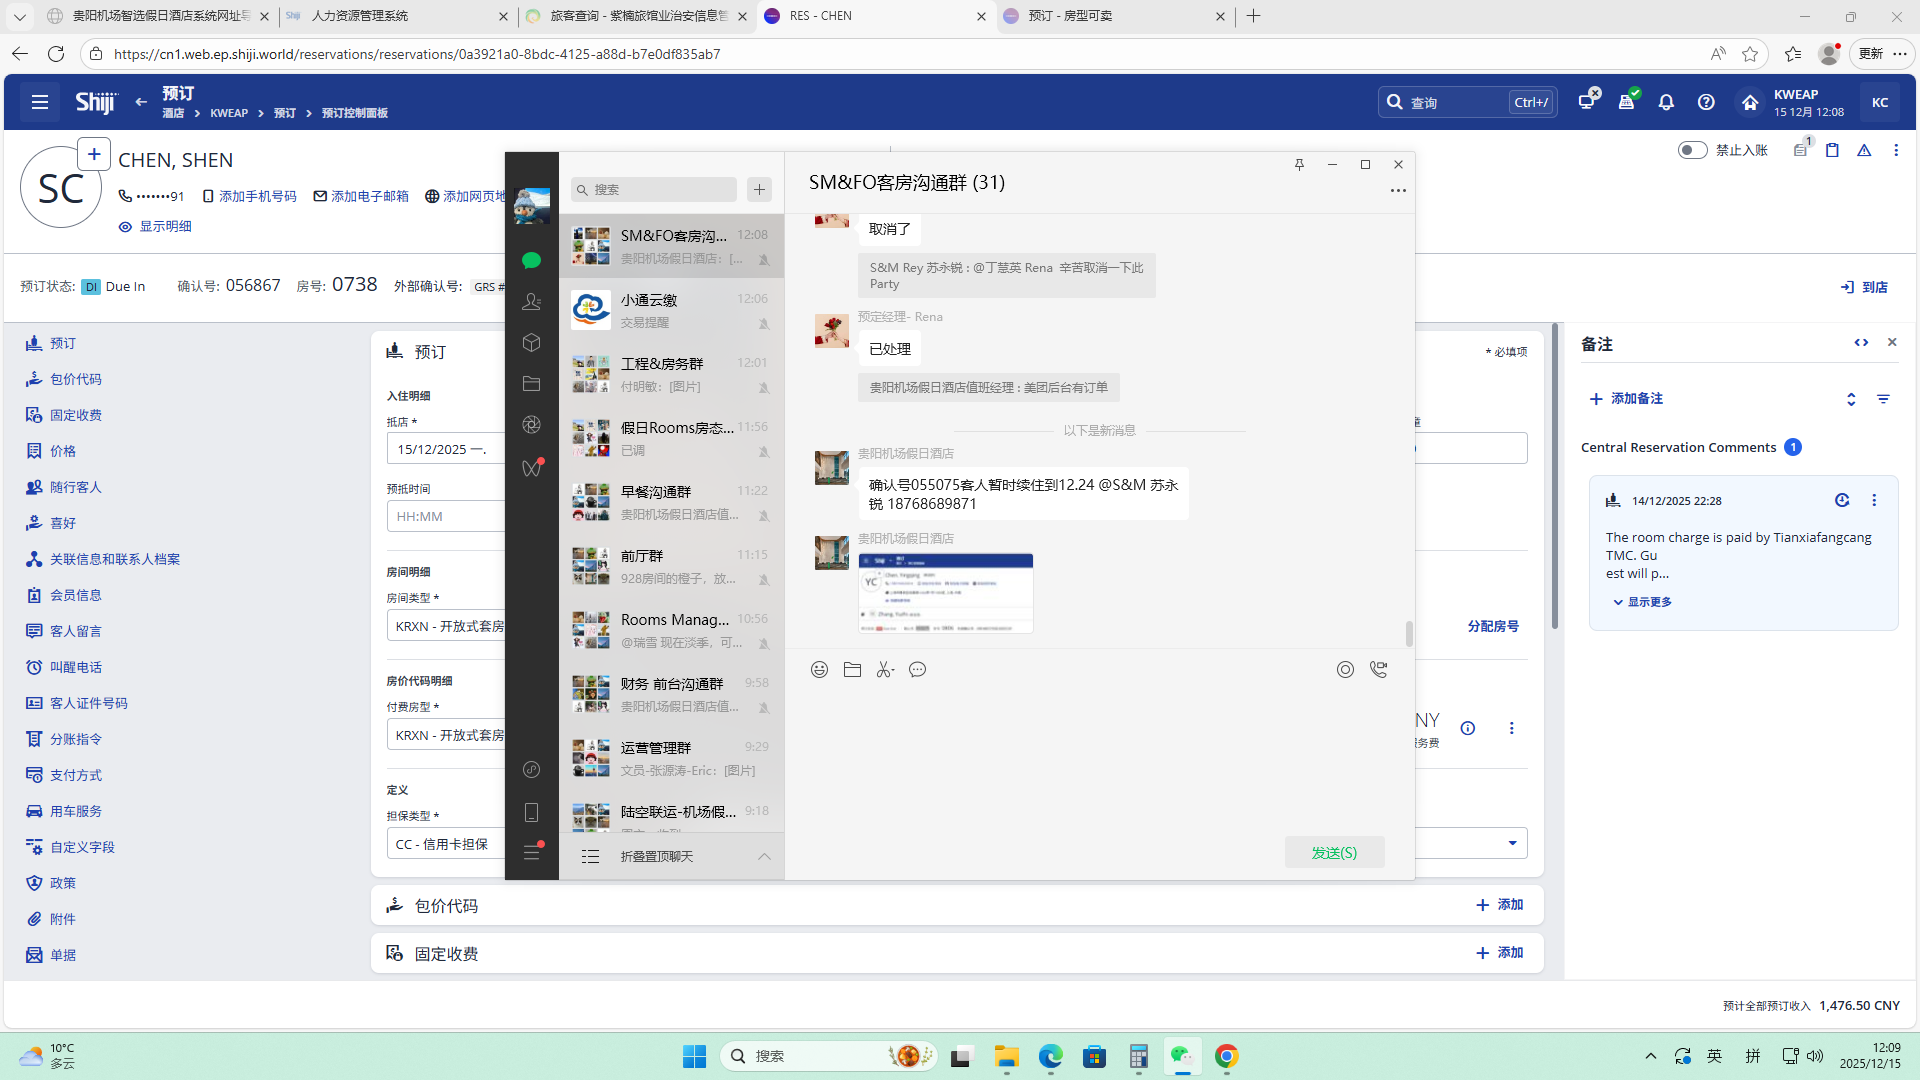Viewport: 1920px width, 1080px height.
Task: Toggle 显示明细 eye icon for guest
Action: [126, 227]
